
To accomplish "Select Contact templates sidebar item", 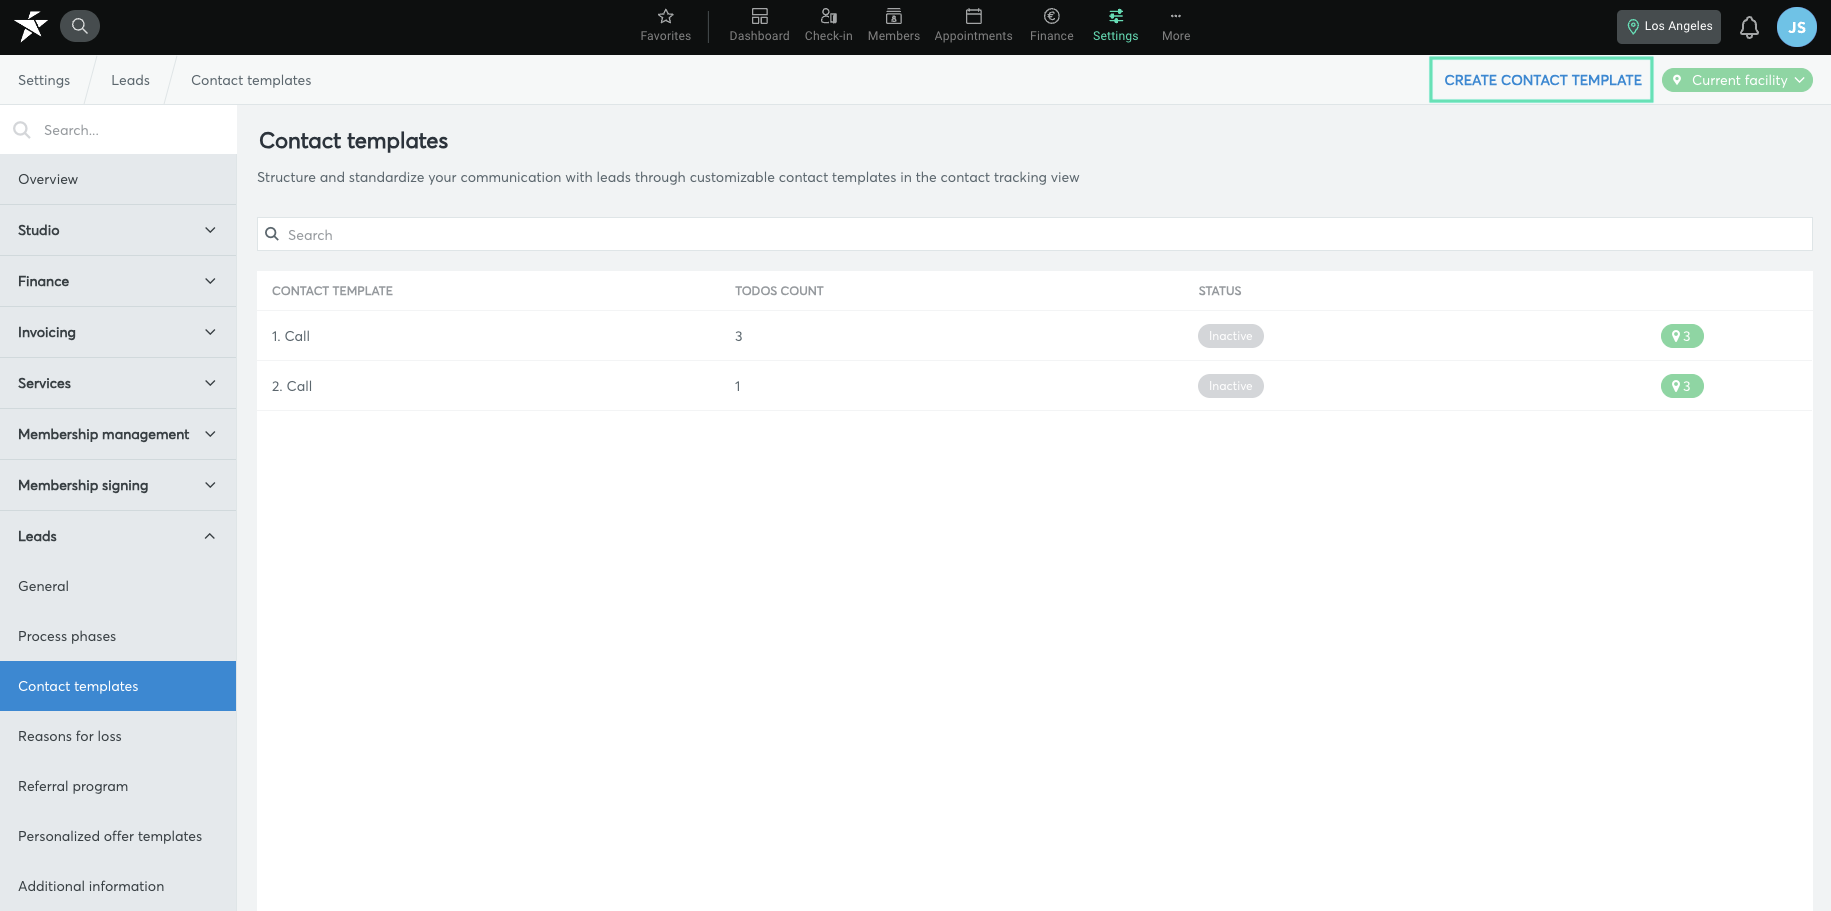I will [x=118, y=686].
